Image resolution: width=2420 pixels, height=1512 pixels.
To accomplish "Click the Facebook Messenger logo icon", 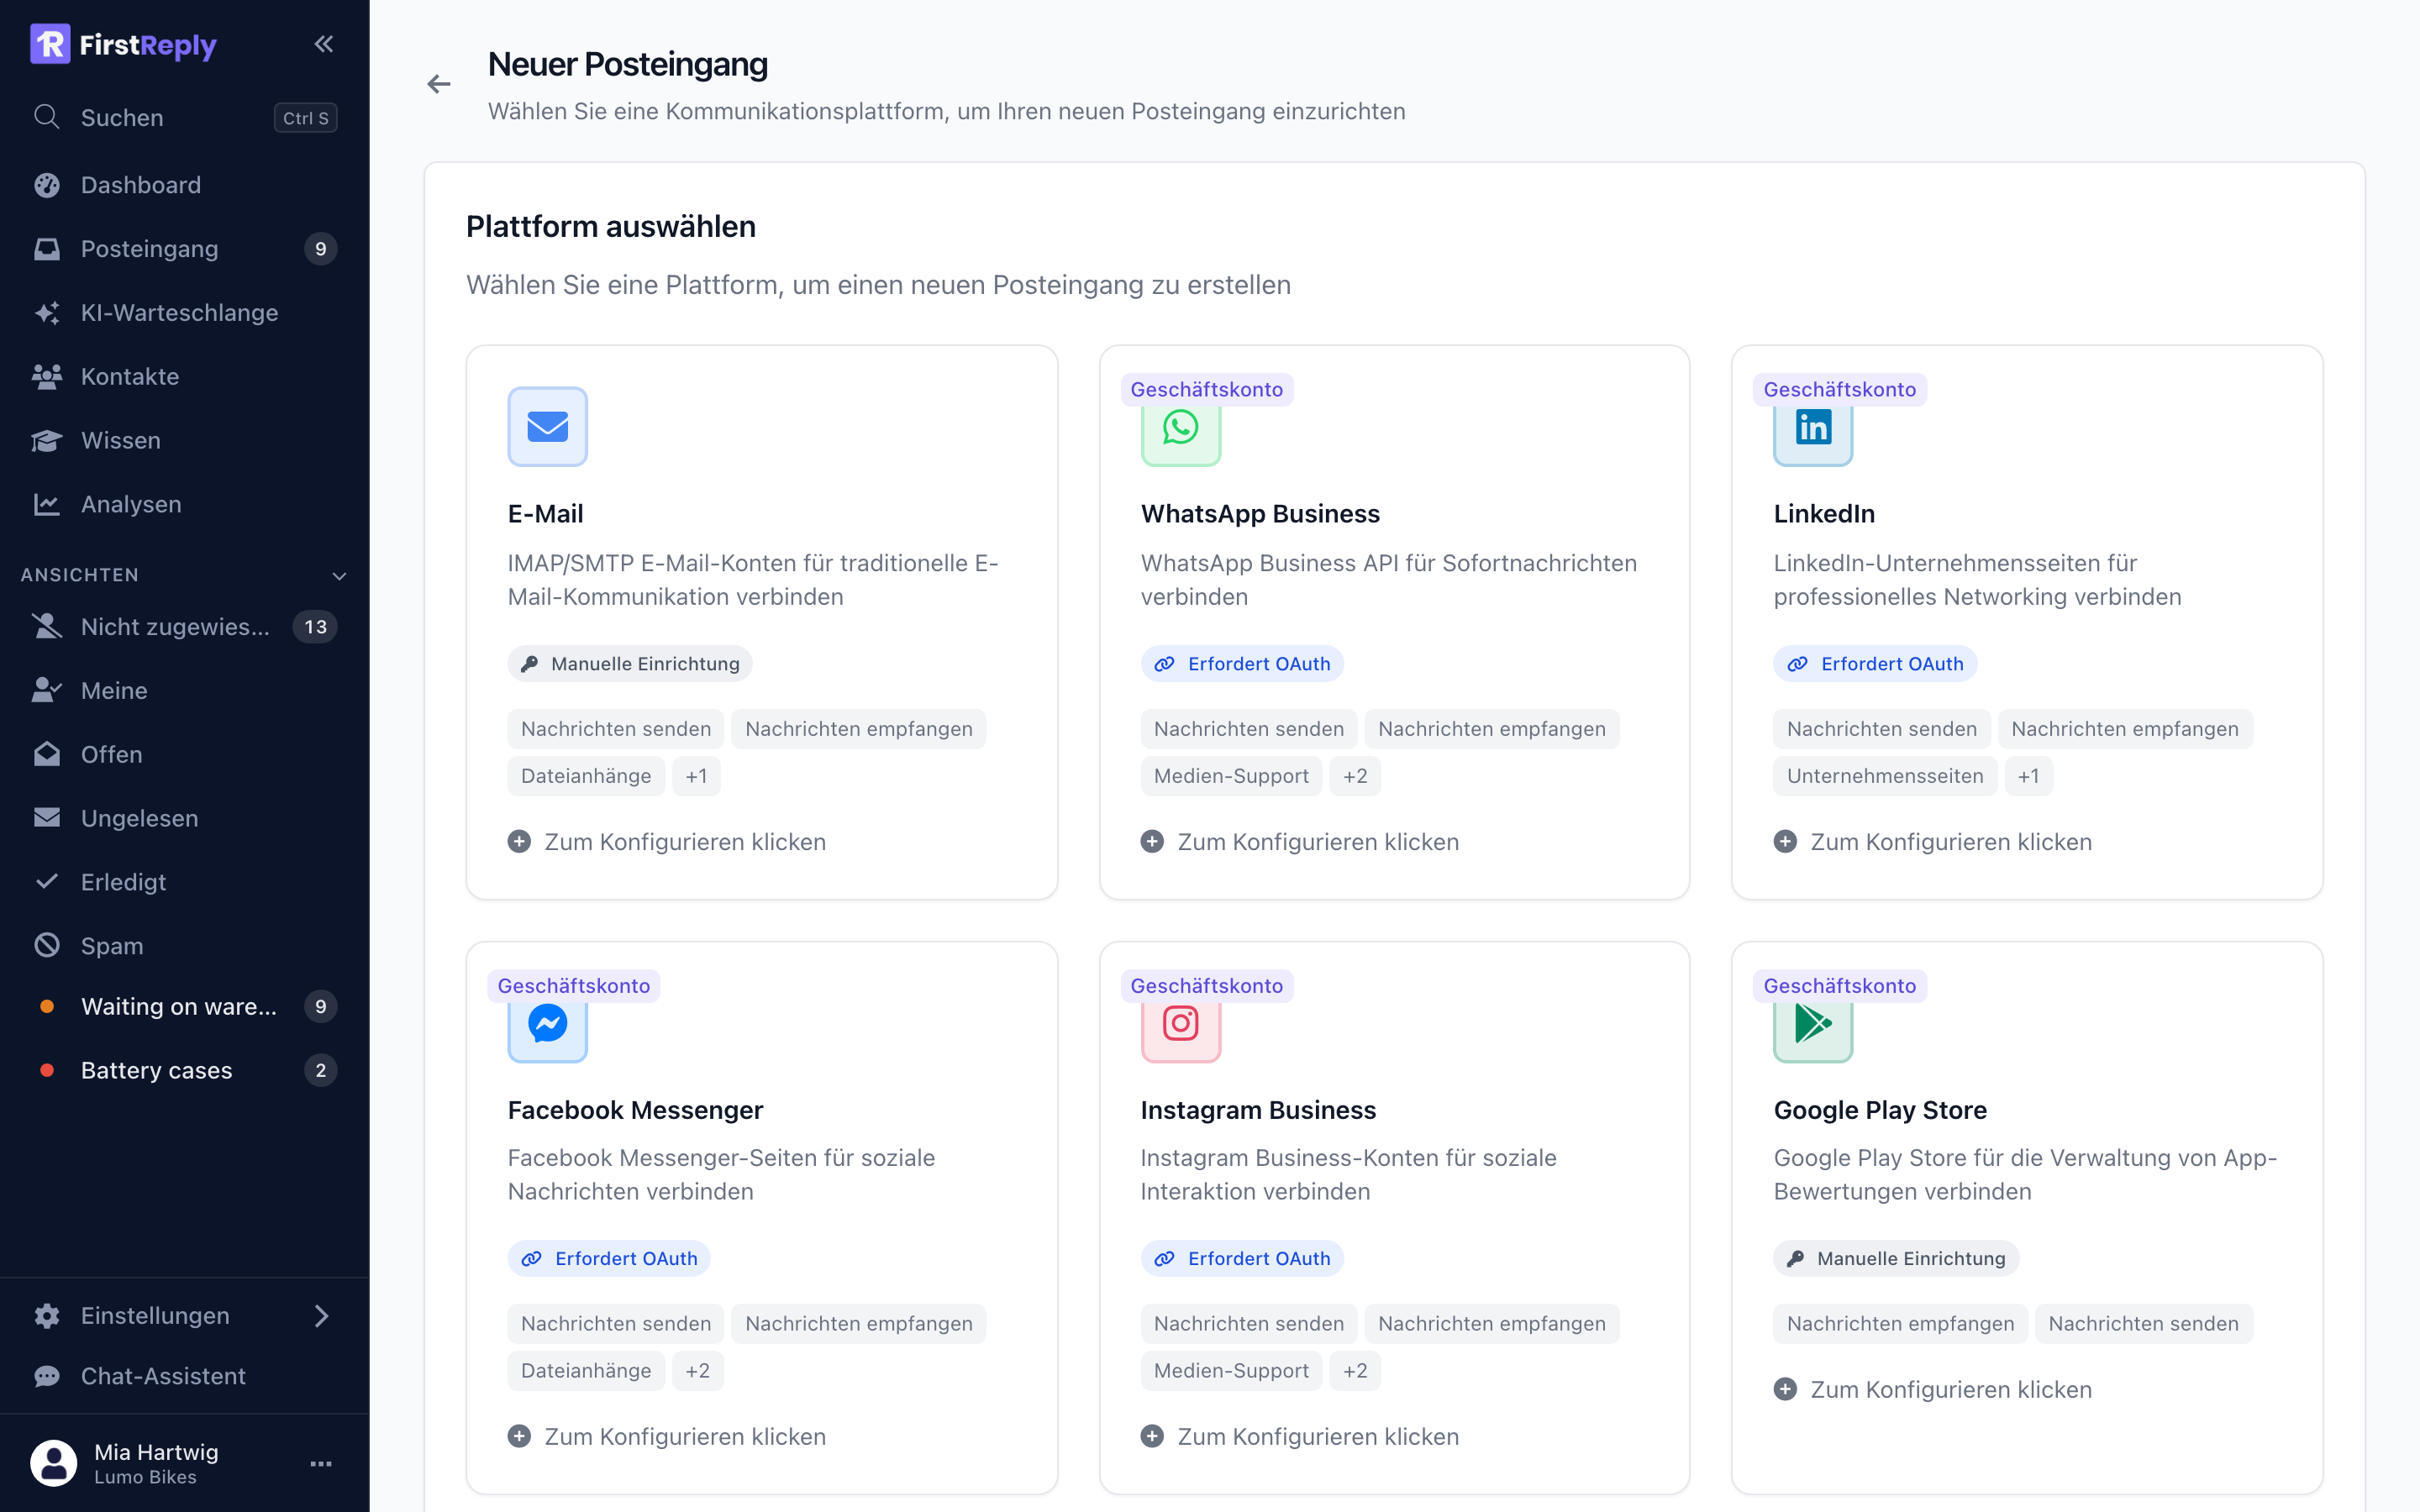I will 547,1024.
